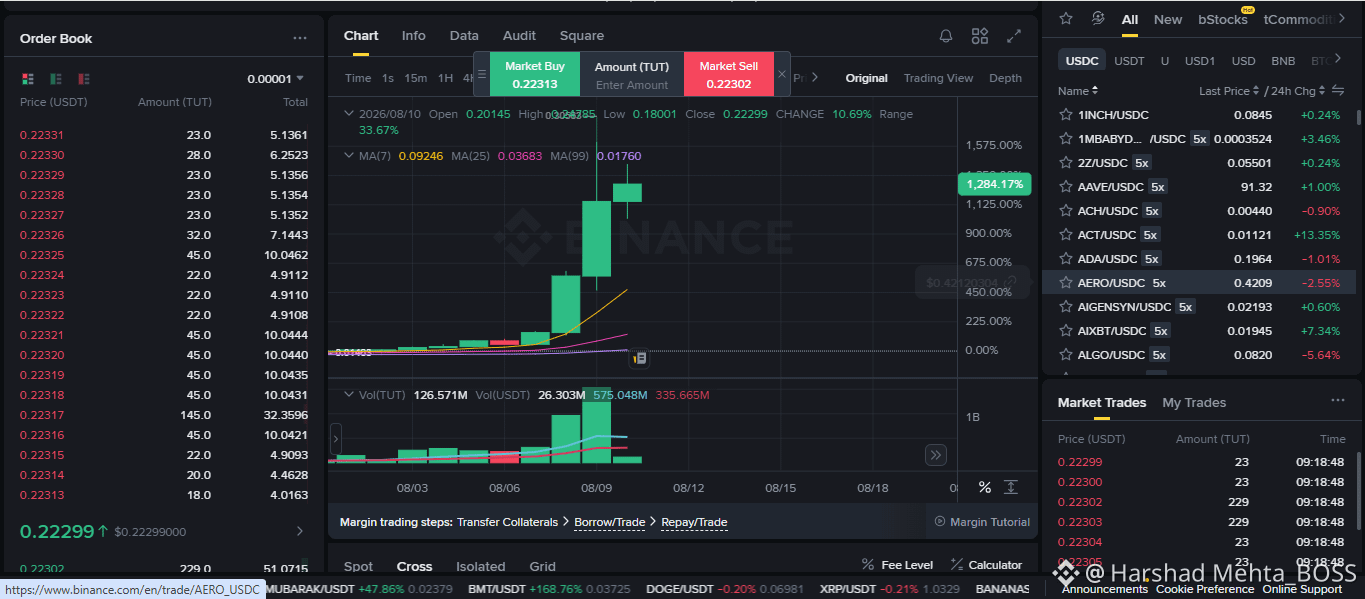The width and height of the screenshot is (1365, 599).
Task: Switch to My Trades tab
Action: pos(1194,402)
